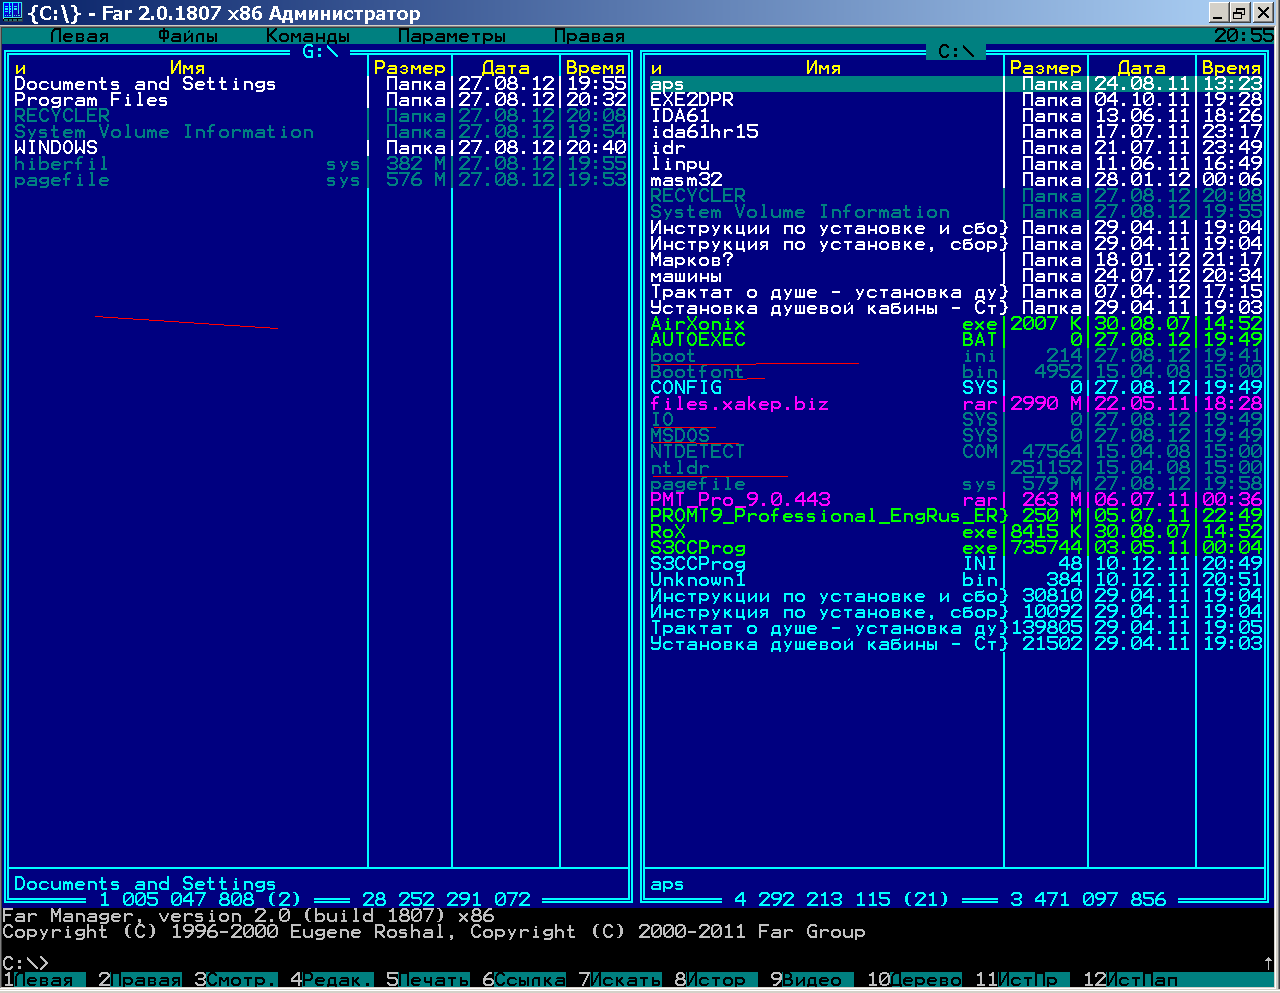Image resolution: width=1280 pixels, height=993 pixels.
Task: Click the command line prompt C:\>
Action: click(x=26, y=963)
